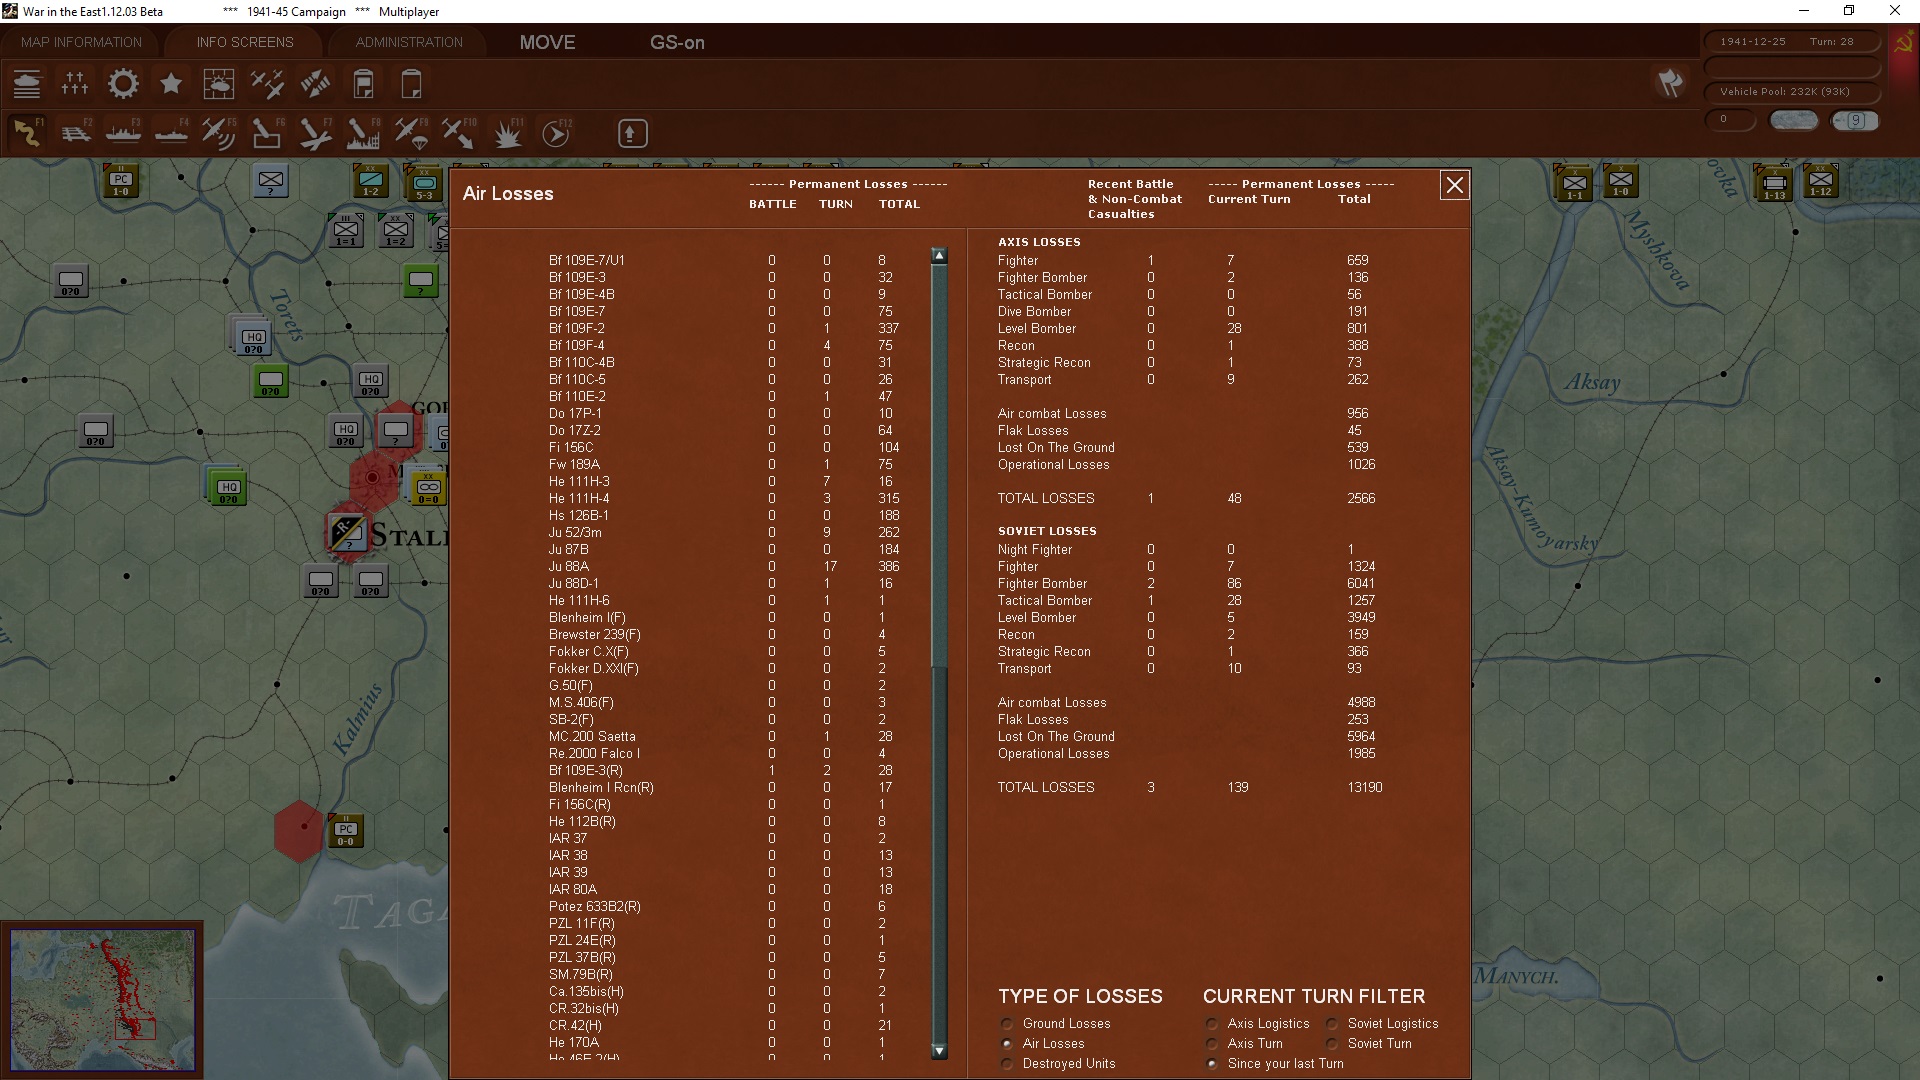Open the ADMINISTRATION menu

point(406,42)
